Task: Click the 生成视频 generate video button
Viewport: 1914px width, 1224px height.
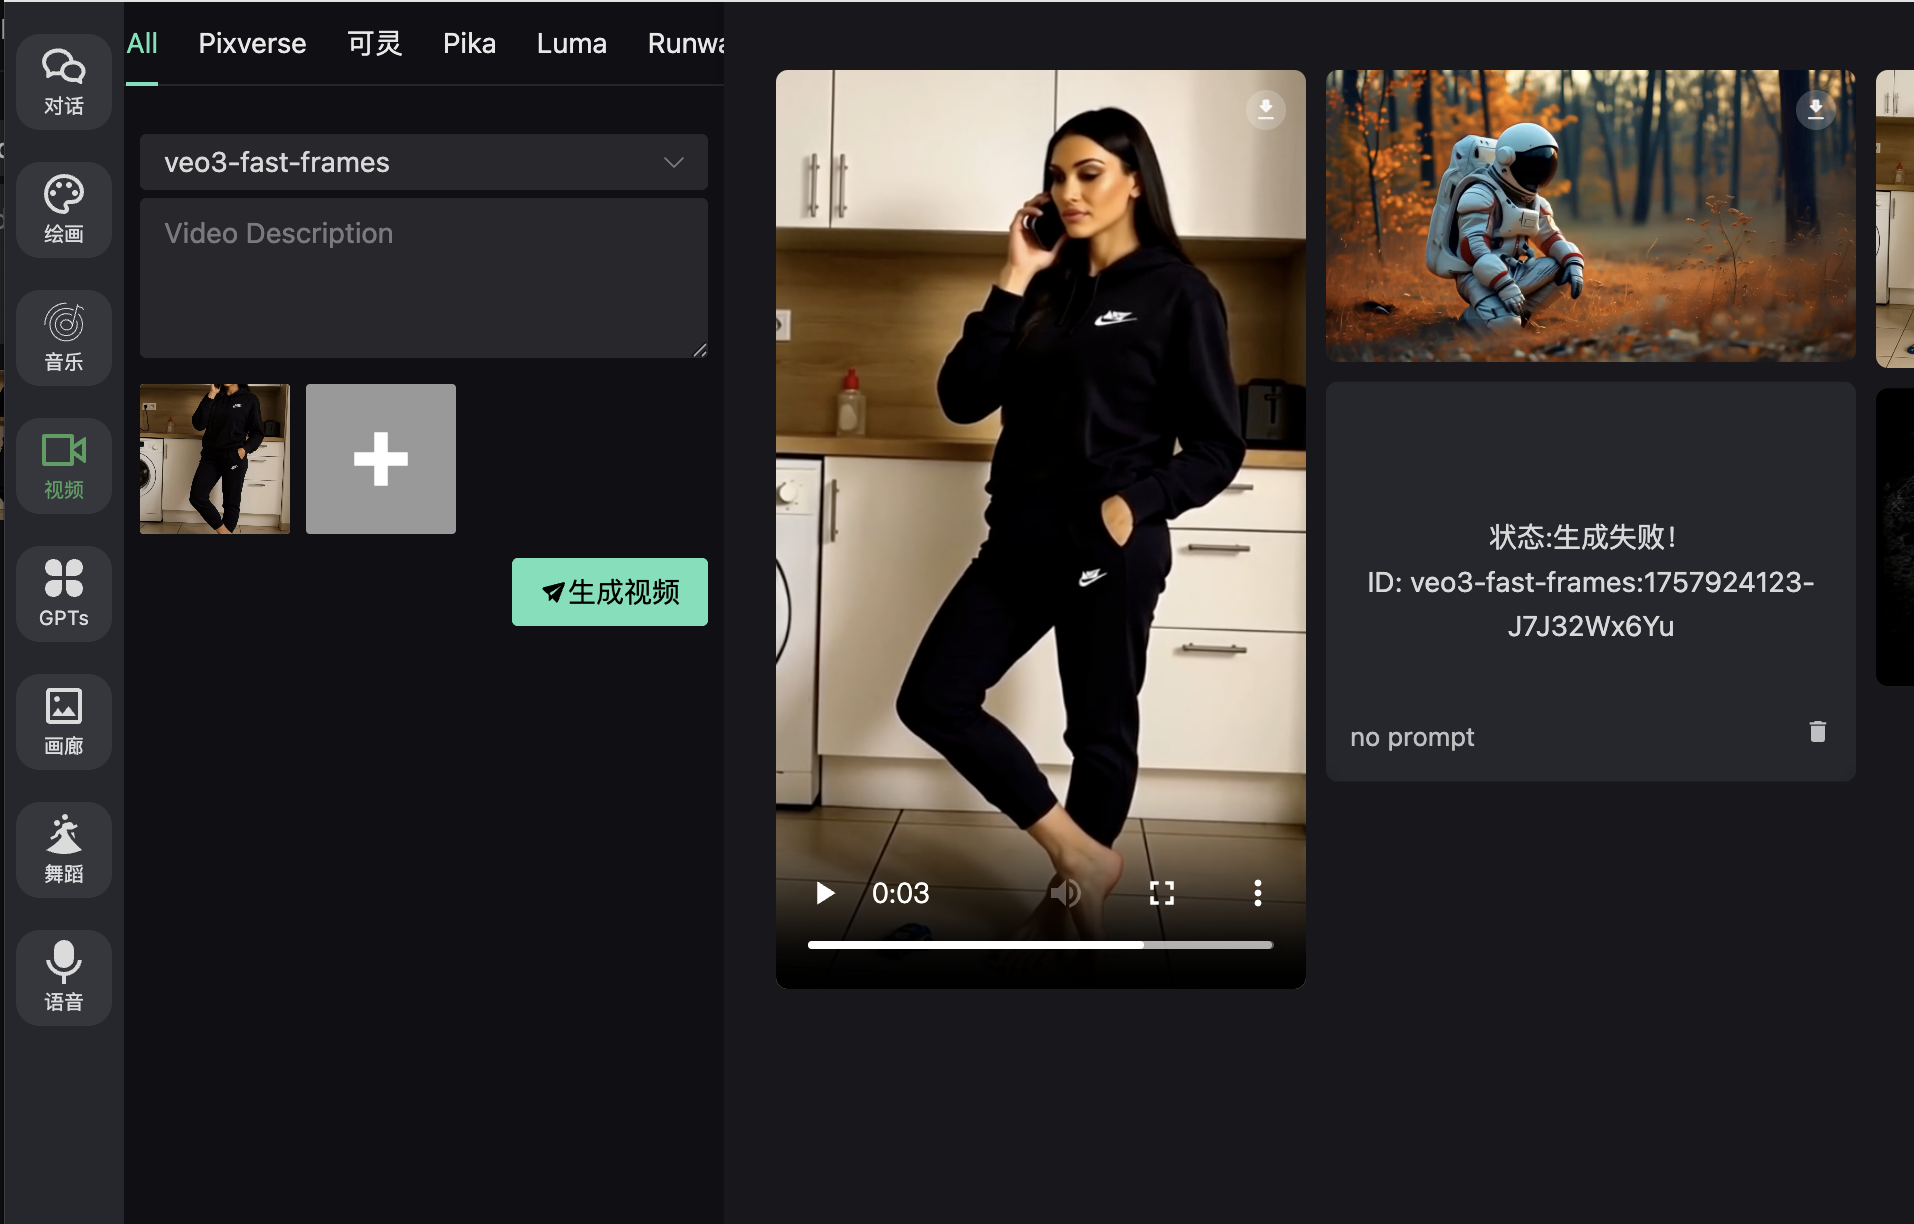Action: [x=609, y=592]
